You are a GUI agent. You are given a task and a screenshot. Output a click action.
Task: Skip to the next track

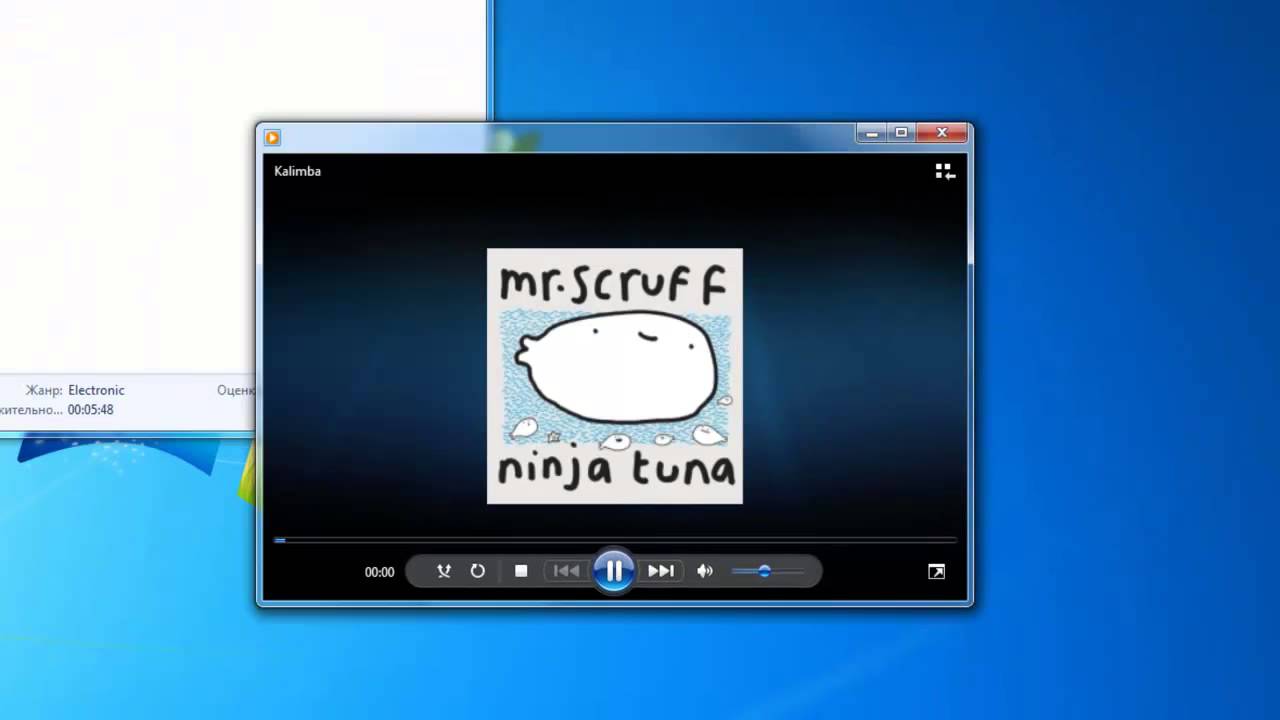tap(660, 571)
